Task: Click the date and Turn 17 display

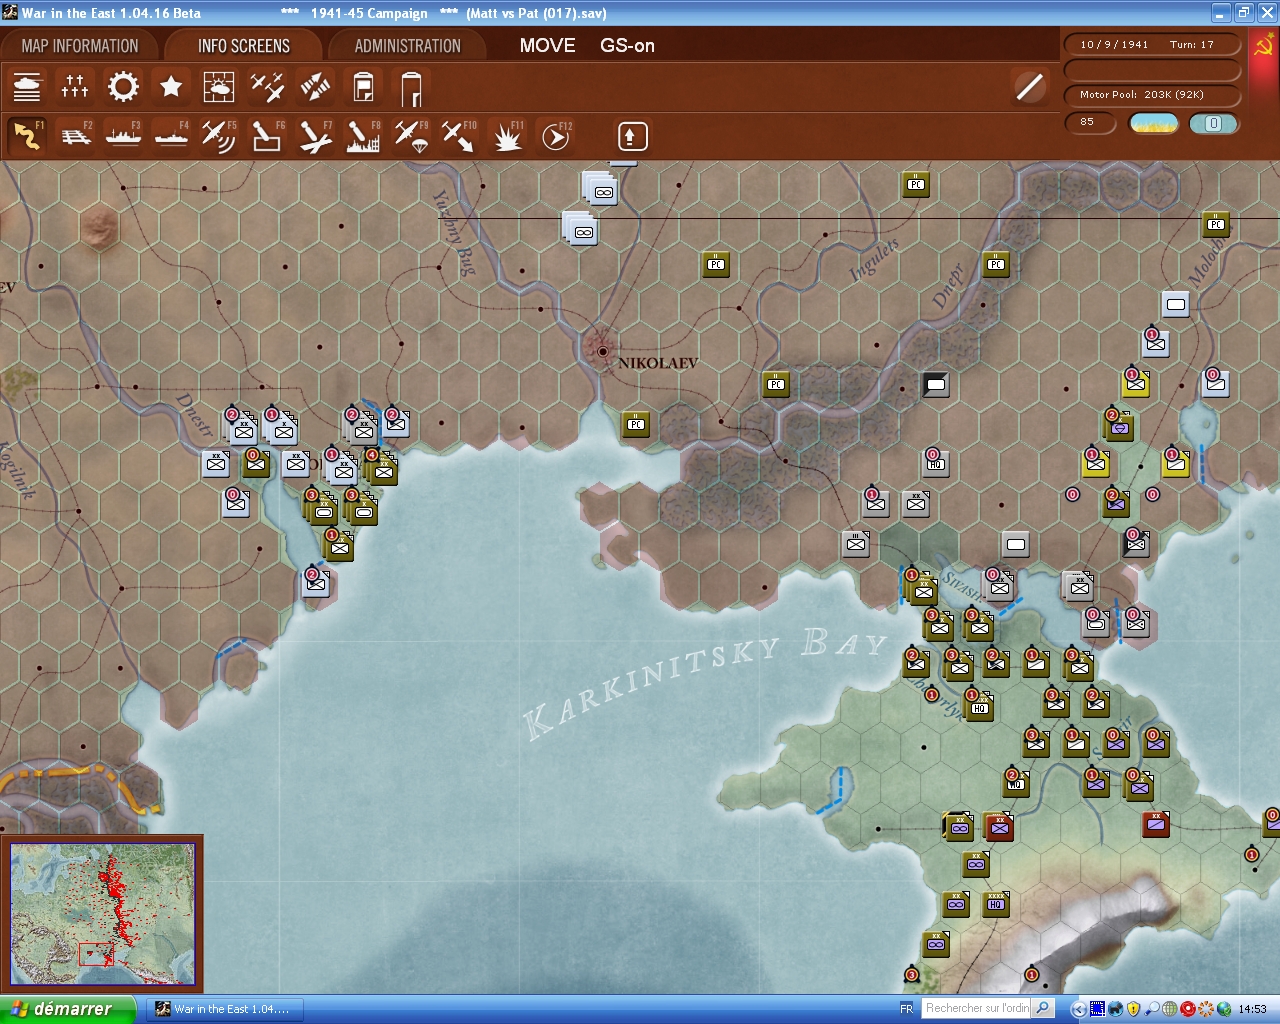Action: pos(1152,45)
